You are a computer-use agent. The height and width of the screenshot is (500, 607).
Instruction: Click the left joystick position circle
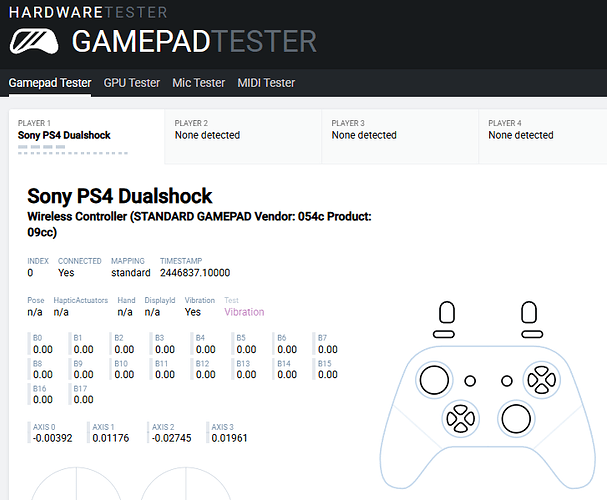pyautogui.click(x=76, y=483)
